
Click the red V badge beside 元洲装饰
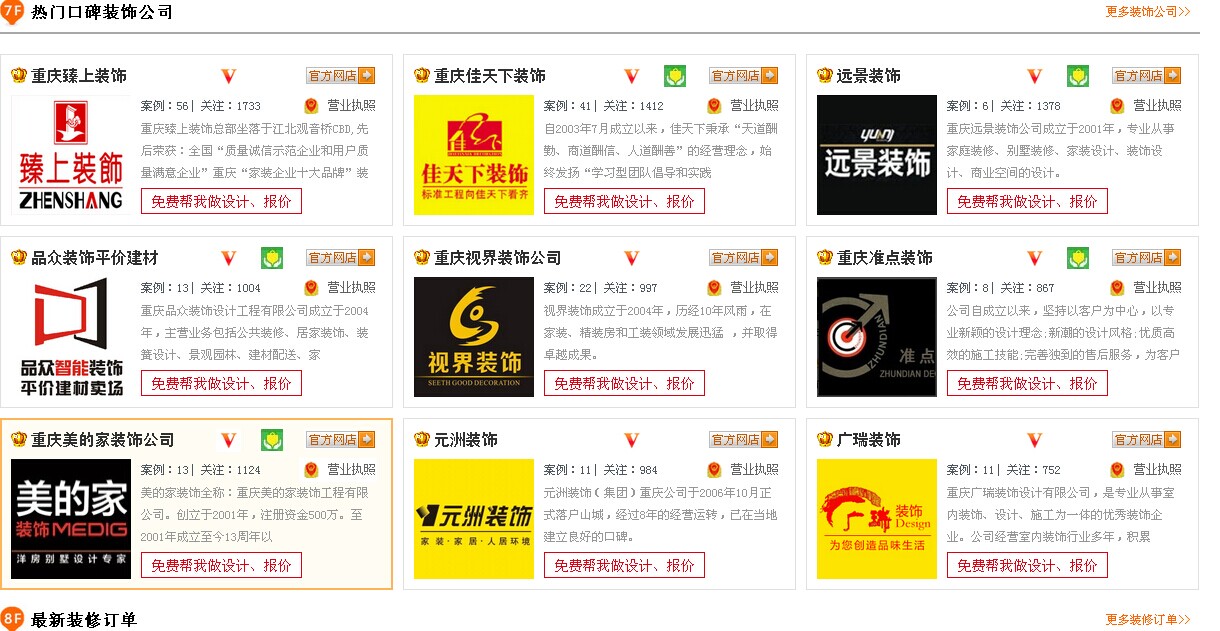632,440
